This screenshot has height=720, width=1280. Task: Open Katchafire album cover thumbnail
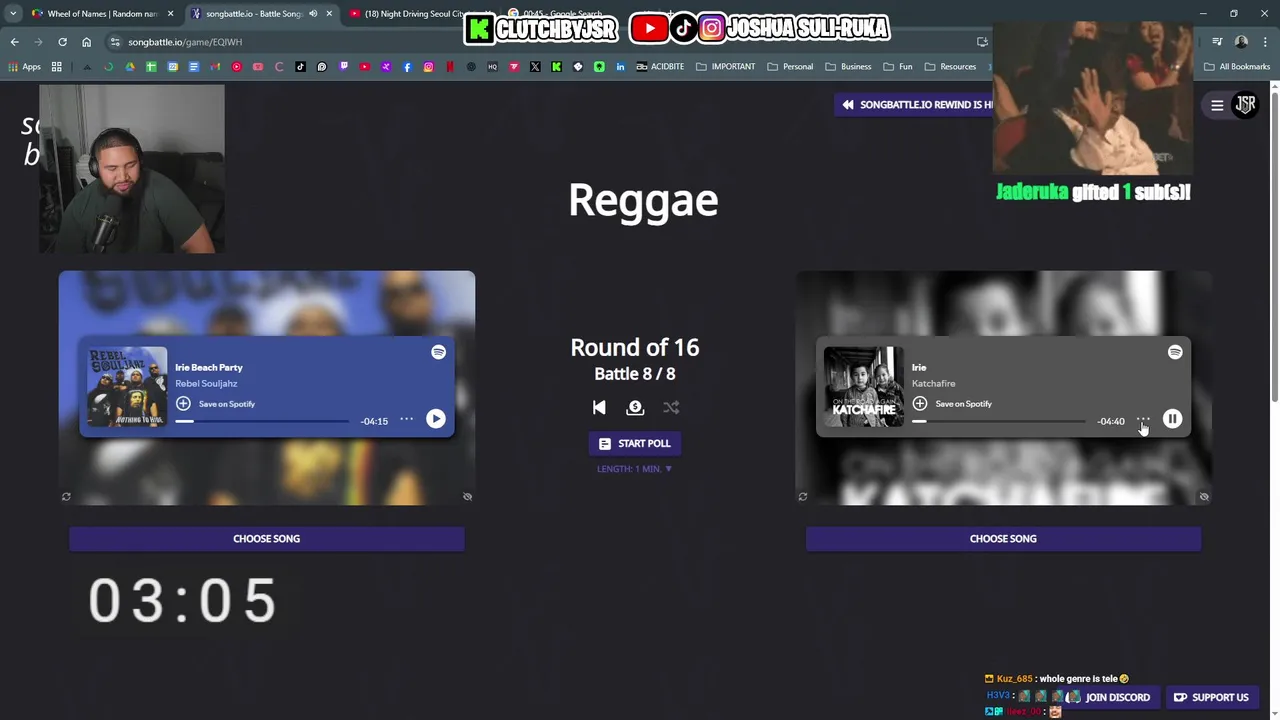[864, 387]
